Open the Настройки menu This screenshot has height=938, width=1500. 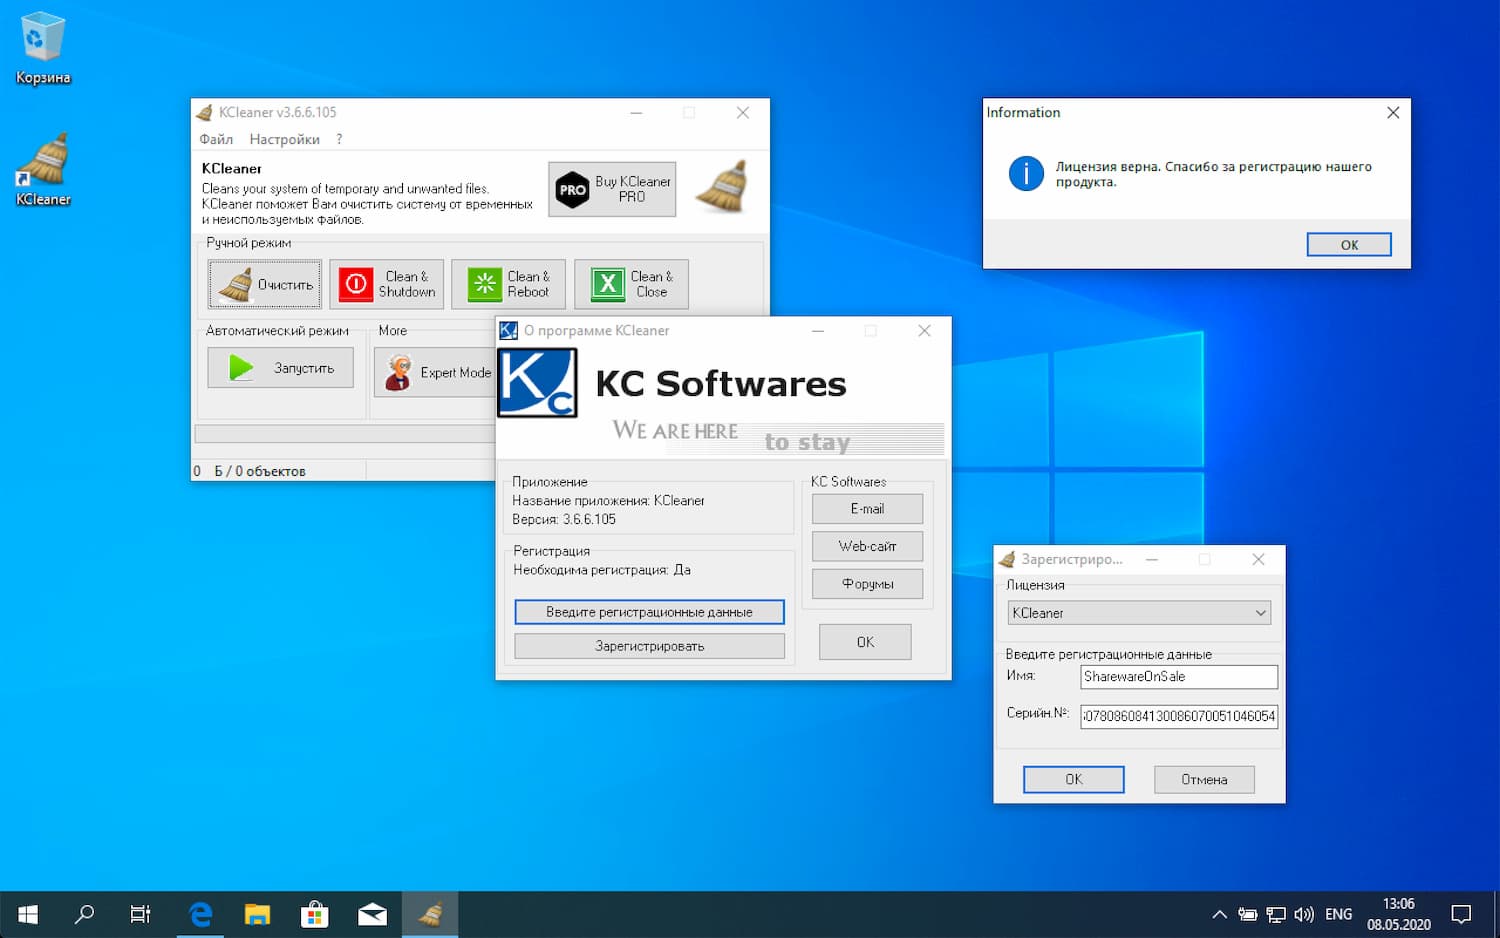coord(284,139)
